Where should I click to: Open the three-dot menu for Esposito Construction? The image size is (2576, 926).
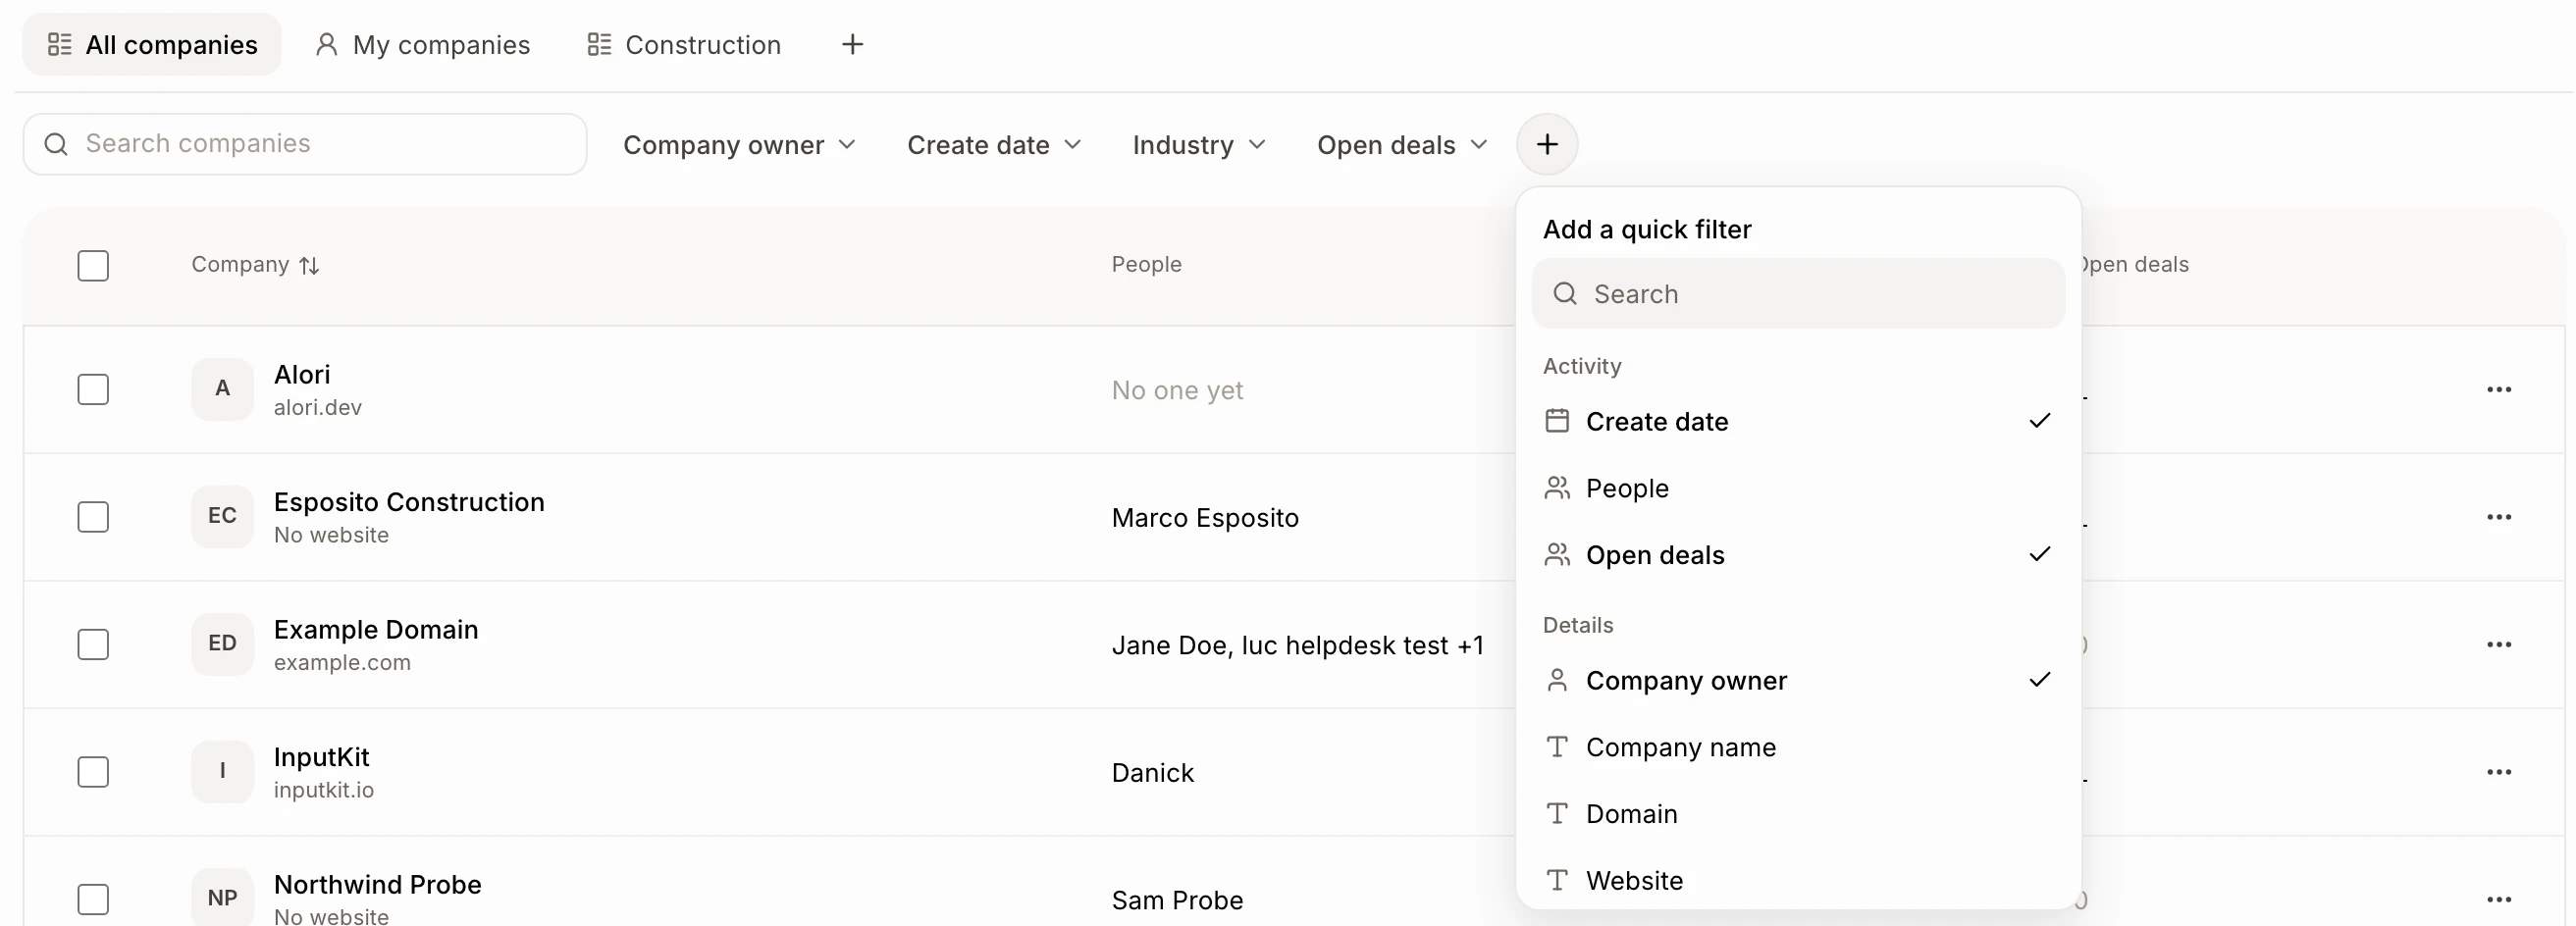click(2498, 517)
